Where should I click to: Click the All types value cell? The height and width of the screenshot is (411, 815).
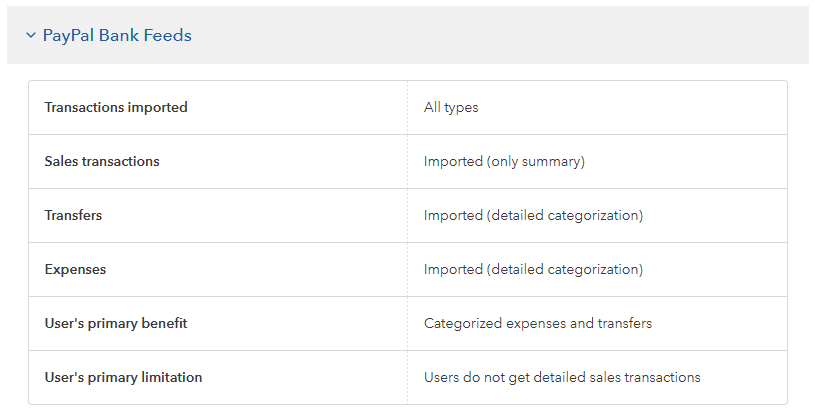pos(451,107)
